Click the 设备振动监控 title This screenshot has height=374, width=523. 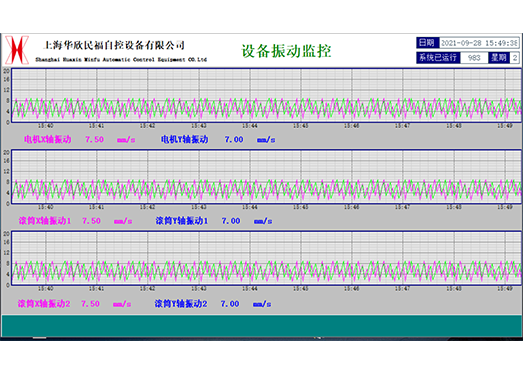pyautogui.click(x=286, y=51)
